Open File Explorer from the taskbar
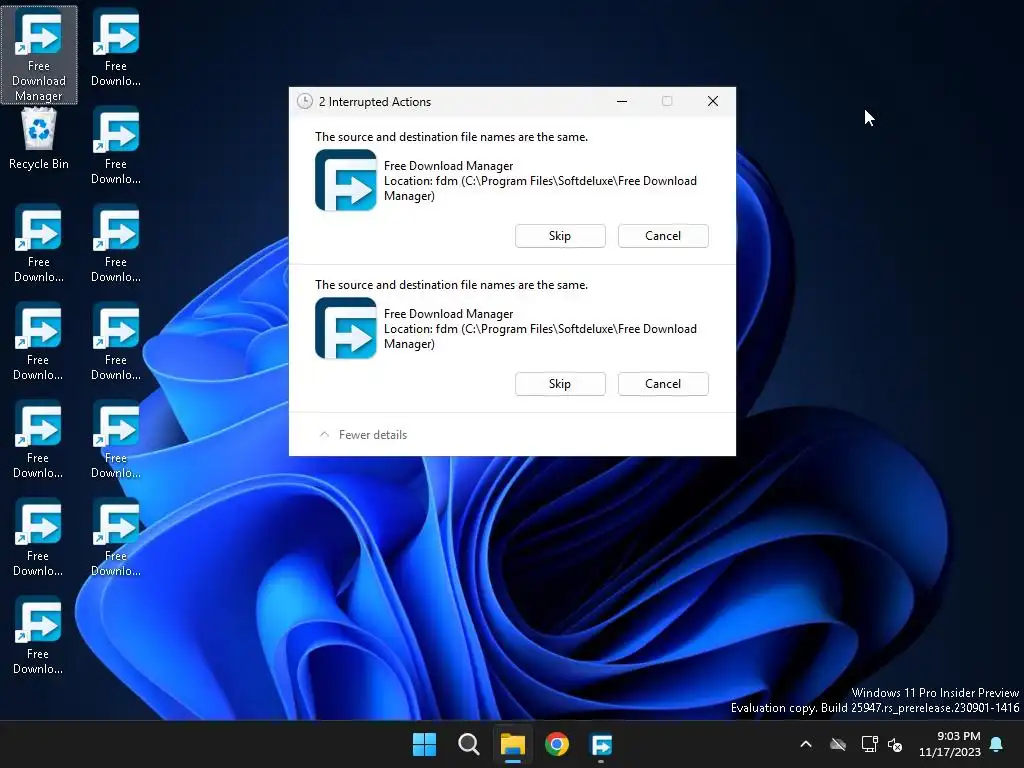1024x768 pixels. point(513,744)
